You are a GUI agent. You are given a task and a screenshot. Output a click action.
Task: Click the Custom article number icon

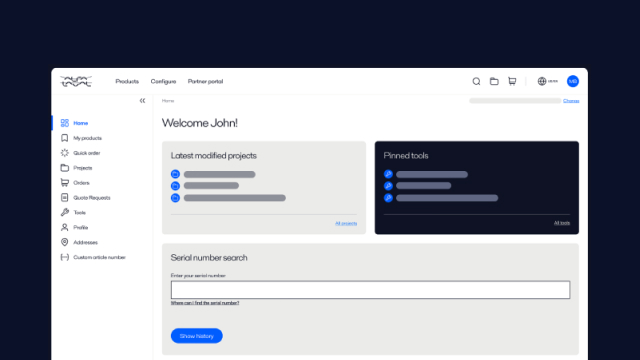pos(64,257)
